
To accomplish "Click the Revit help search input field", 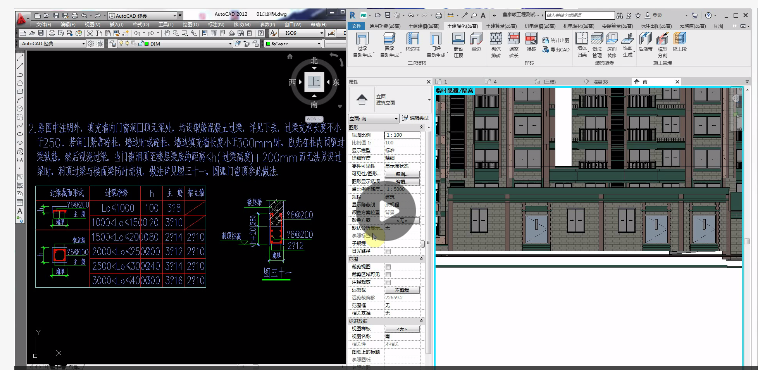I will pyautogui.click(x=580, y=15).
